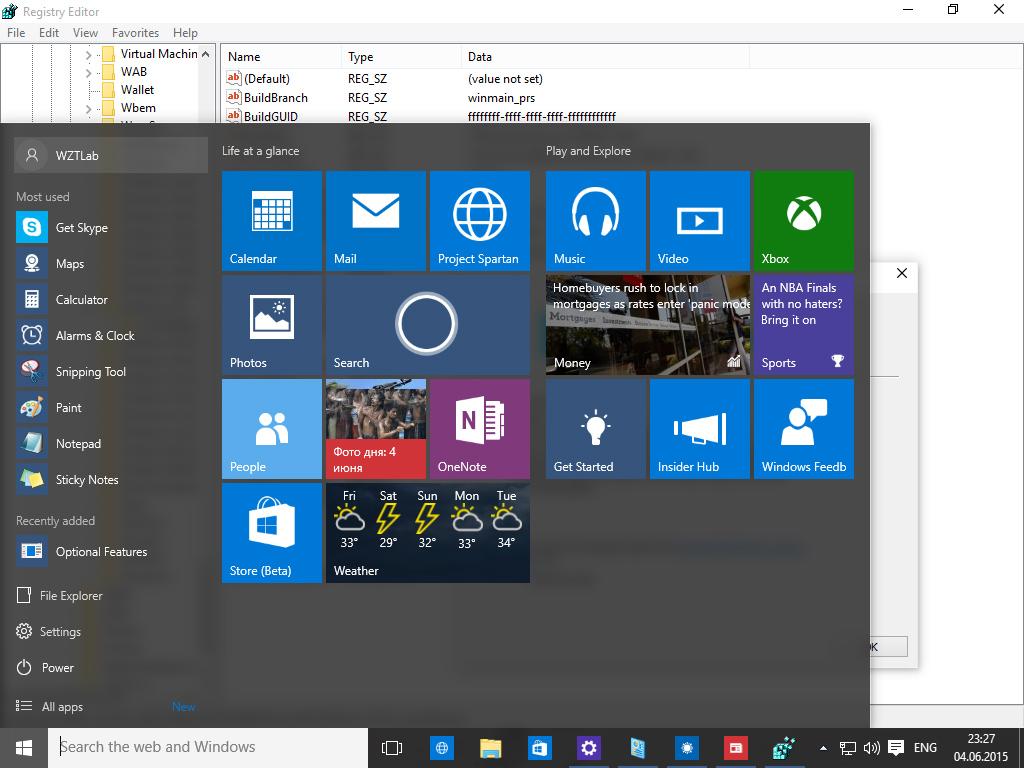Open the Action Center notifications icon

point(896,748)
